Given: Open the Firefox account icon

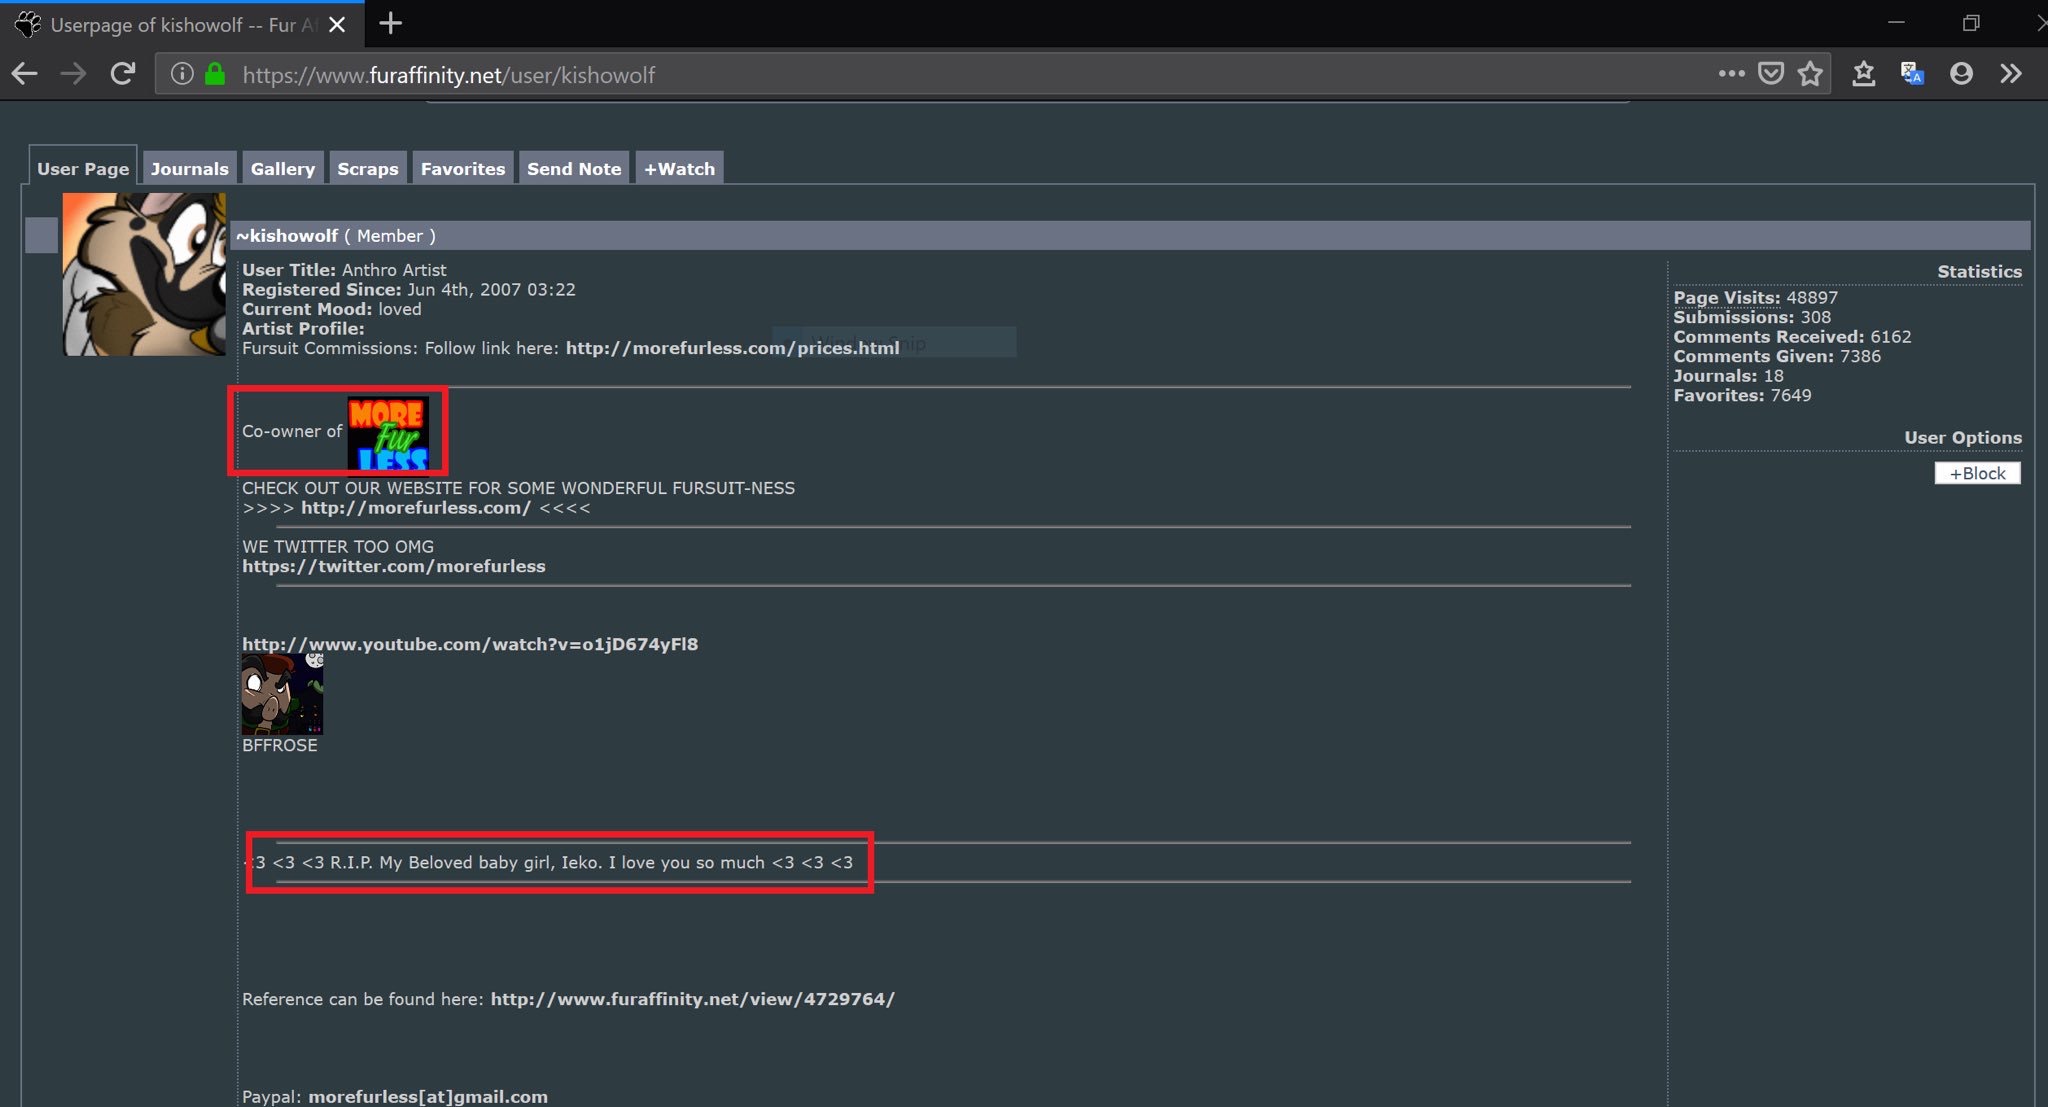Looking at the screenshot, I should tap(1961, 74).
